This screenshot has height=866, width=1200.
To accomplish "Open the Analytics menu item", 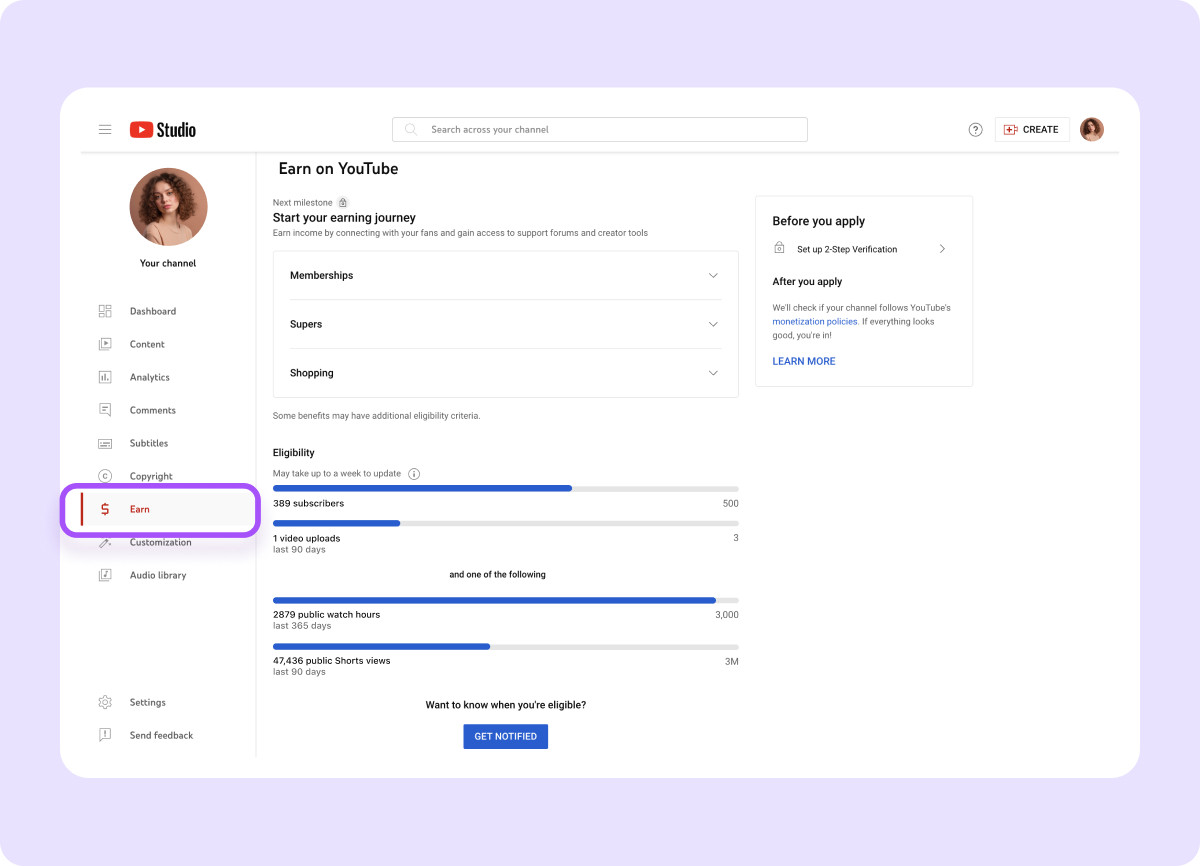I will pos(150,377).
